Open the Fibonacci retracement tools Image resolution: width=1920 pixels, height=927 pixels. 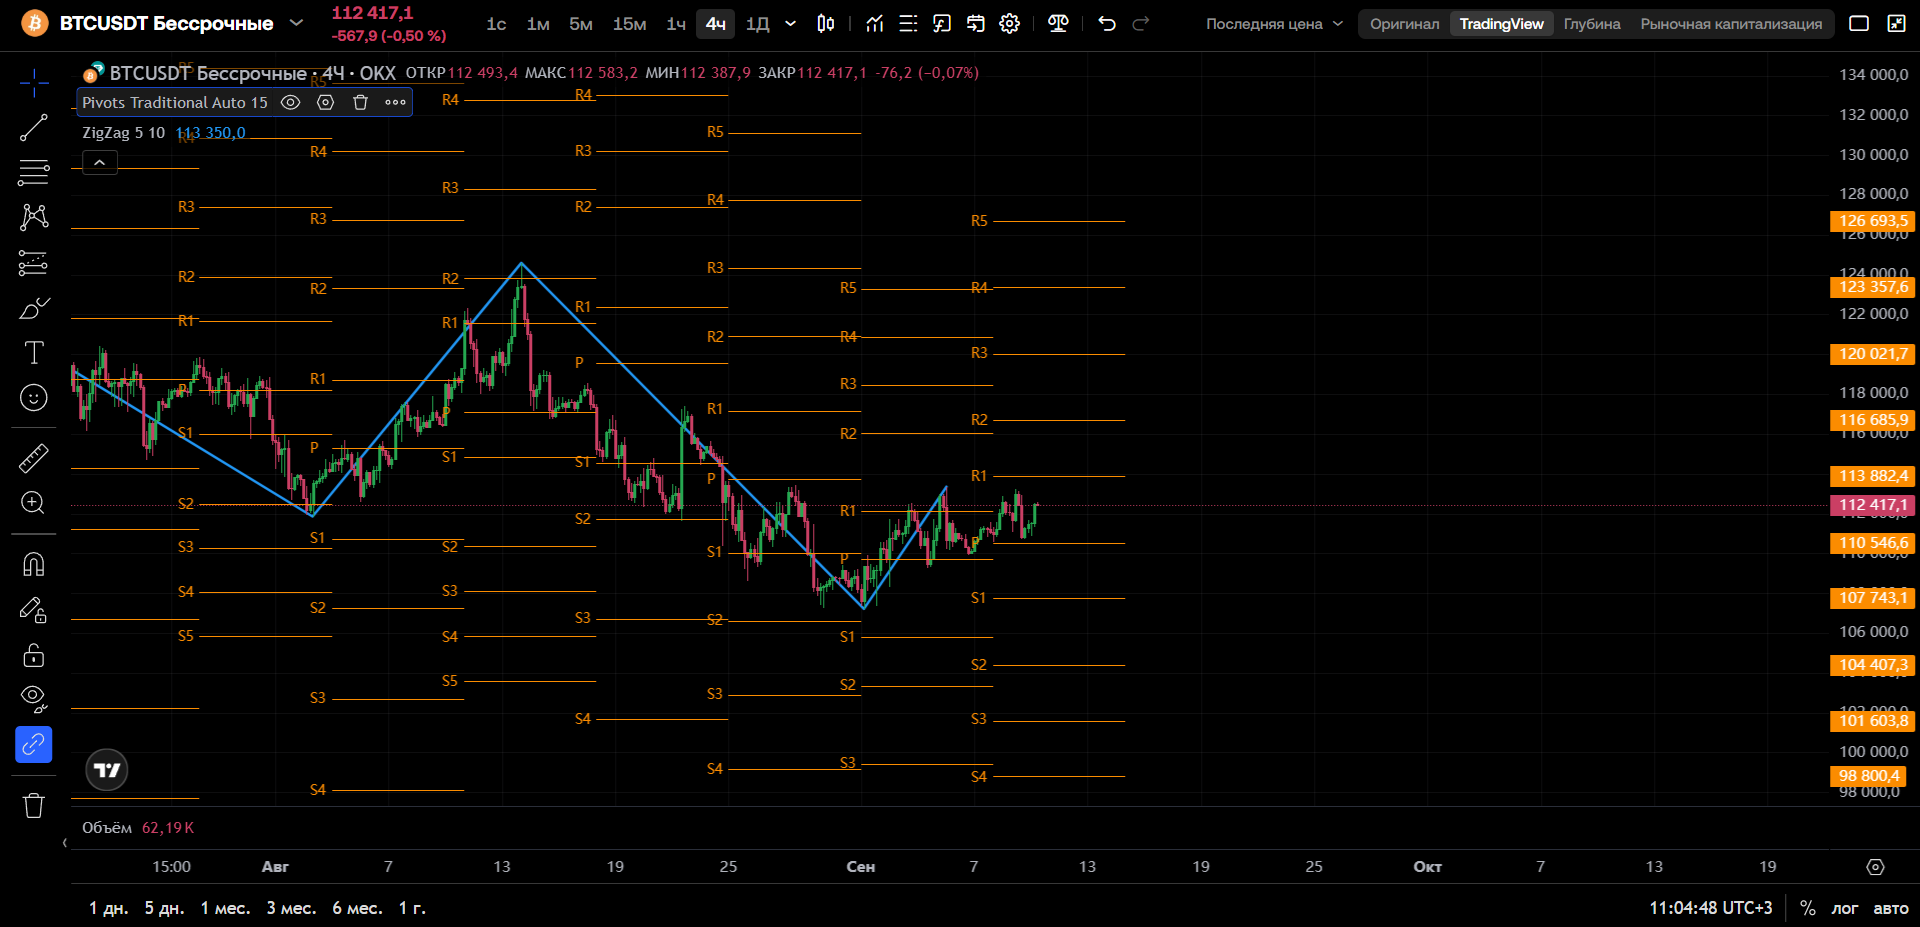tap(34, 173)
